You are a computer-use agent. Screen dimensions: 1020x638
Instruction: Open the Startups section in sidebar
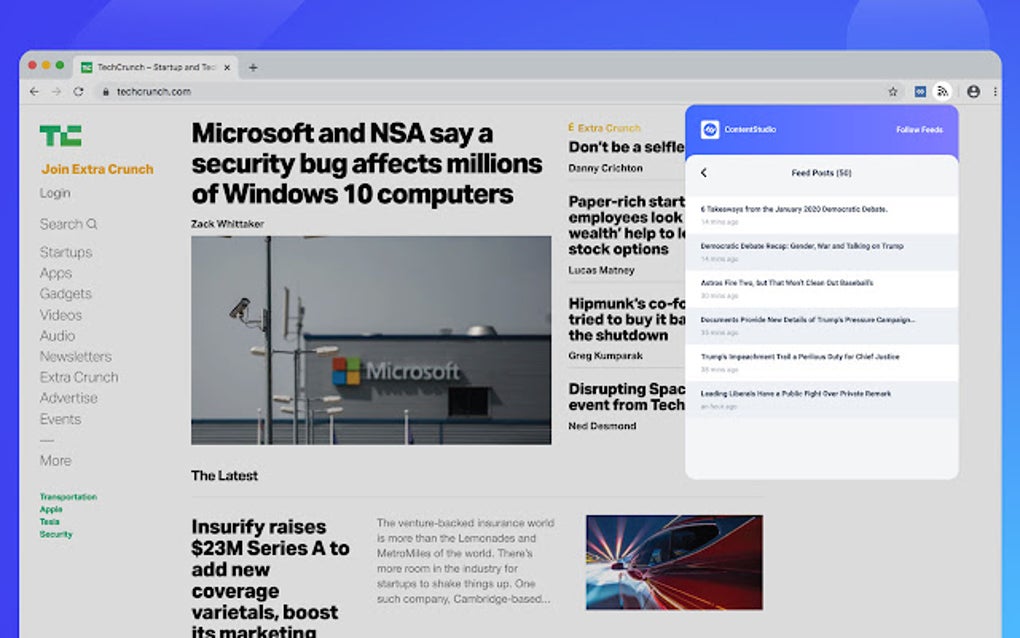(x=66, y=252)
